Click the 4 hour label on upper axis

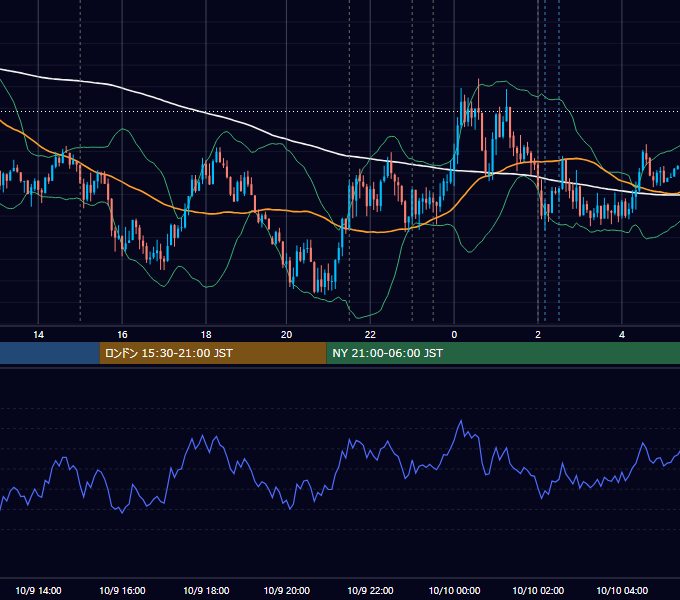(622, 335)
